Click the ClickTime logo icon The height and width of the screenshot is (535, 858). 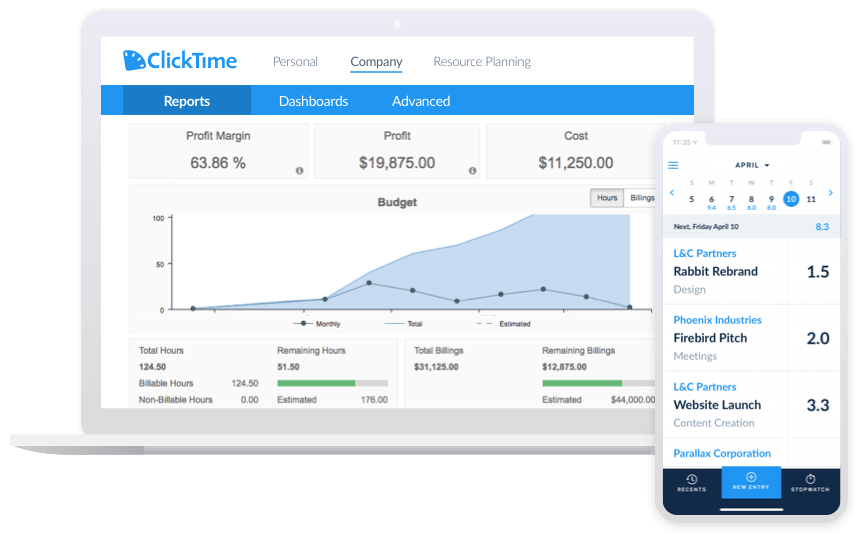click(134, 61)
